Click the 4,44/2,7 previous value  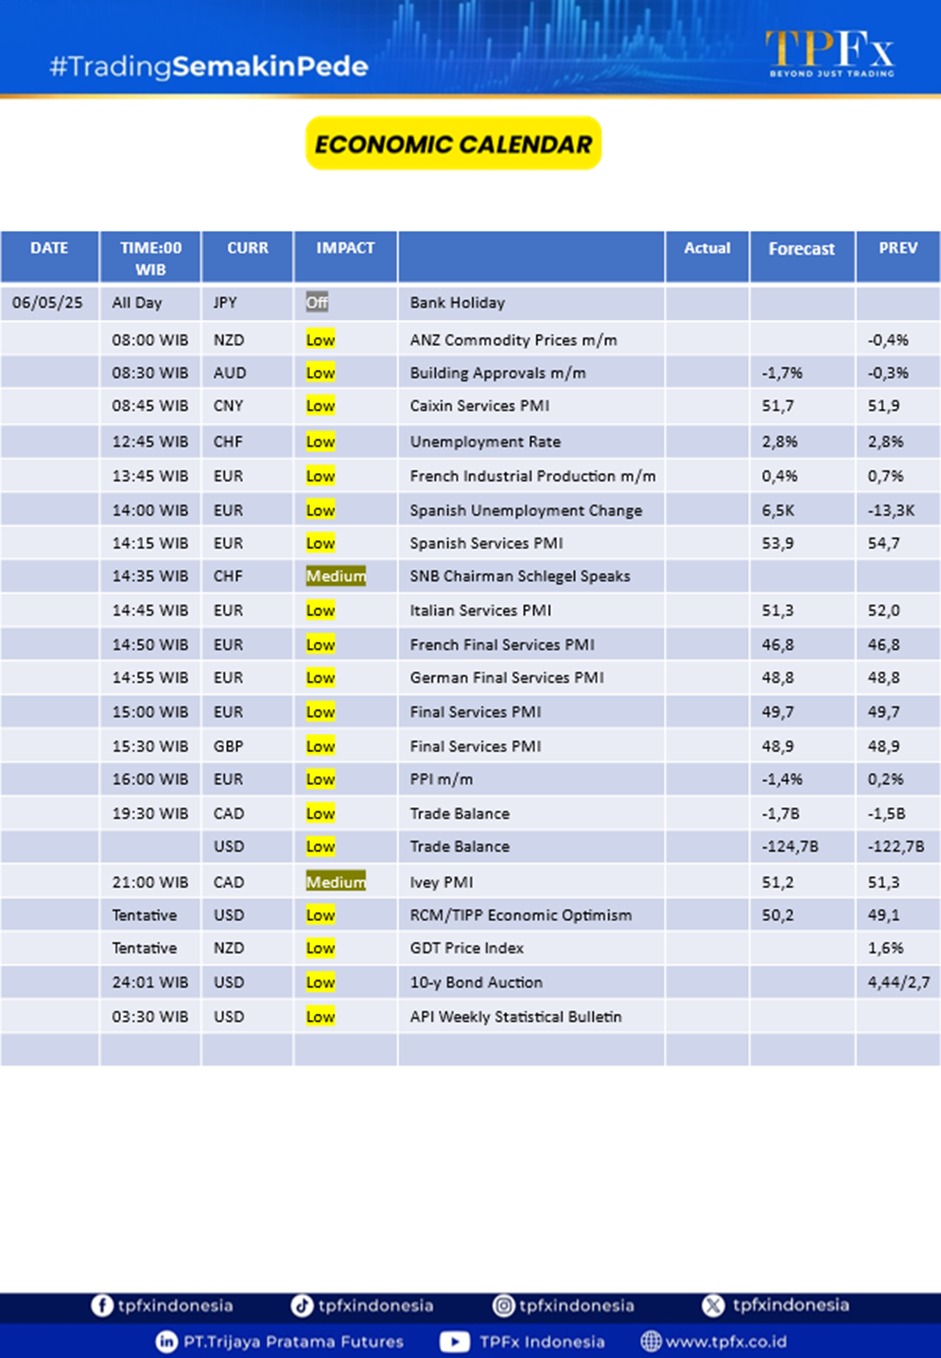899,982
